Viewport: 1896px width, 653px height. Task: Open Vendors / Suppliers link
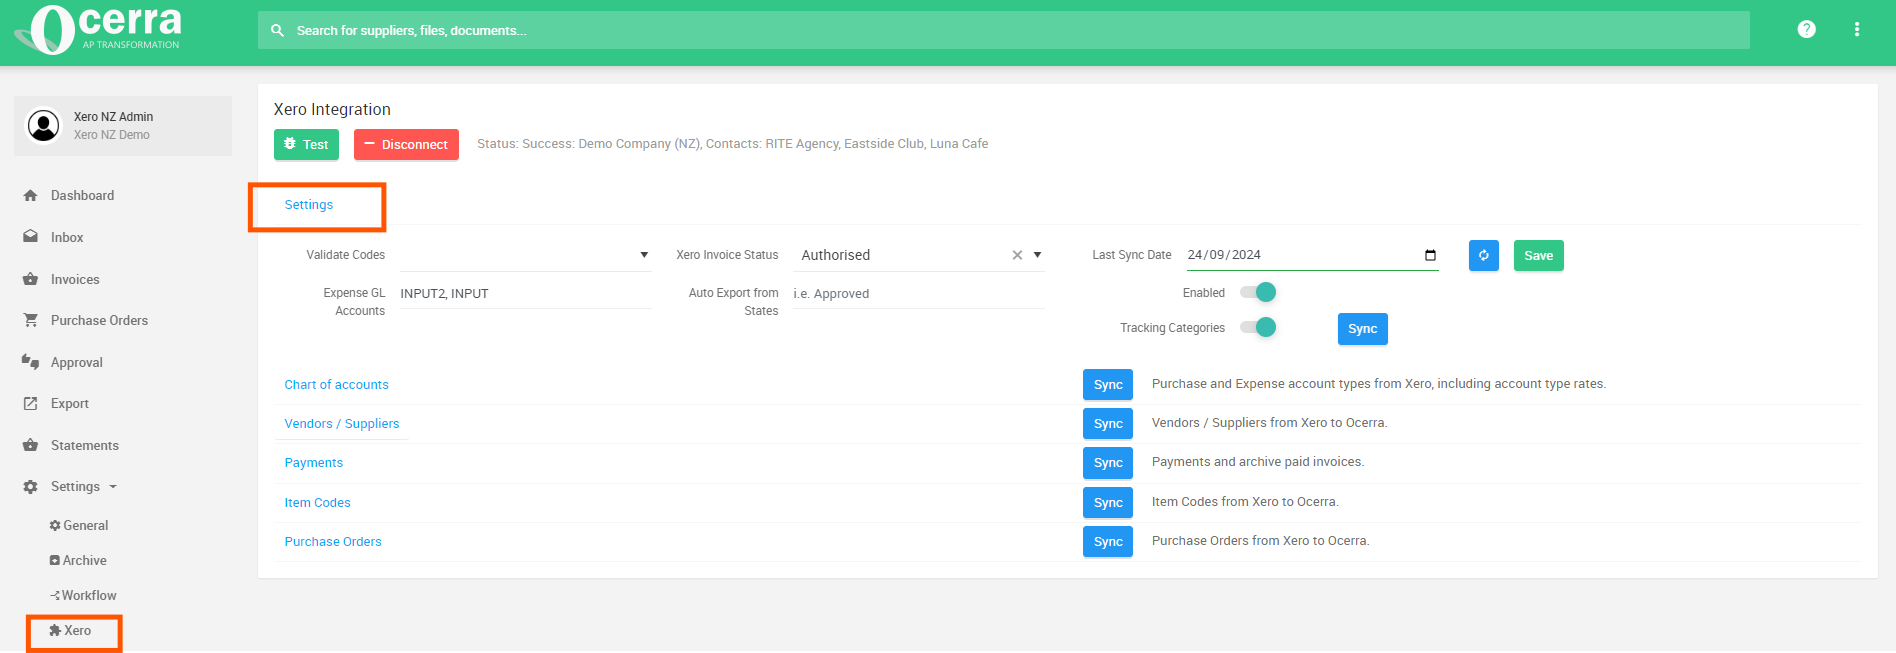tap(342, 424)
